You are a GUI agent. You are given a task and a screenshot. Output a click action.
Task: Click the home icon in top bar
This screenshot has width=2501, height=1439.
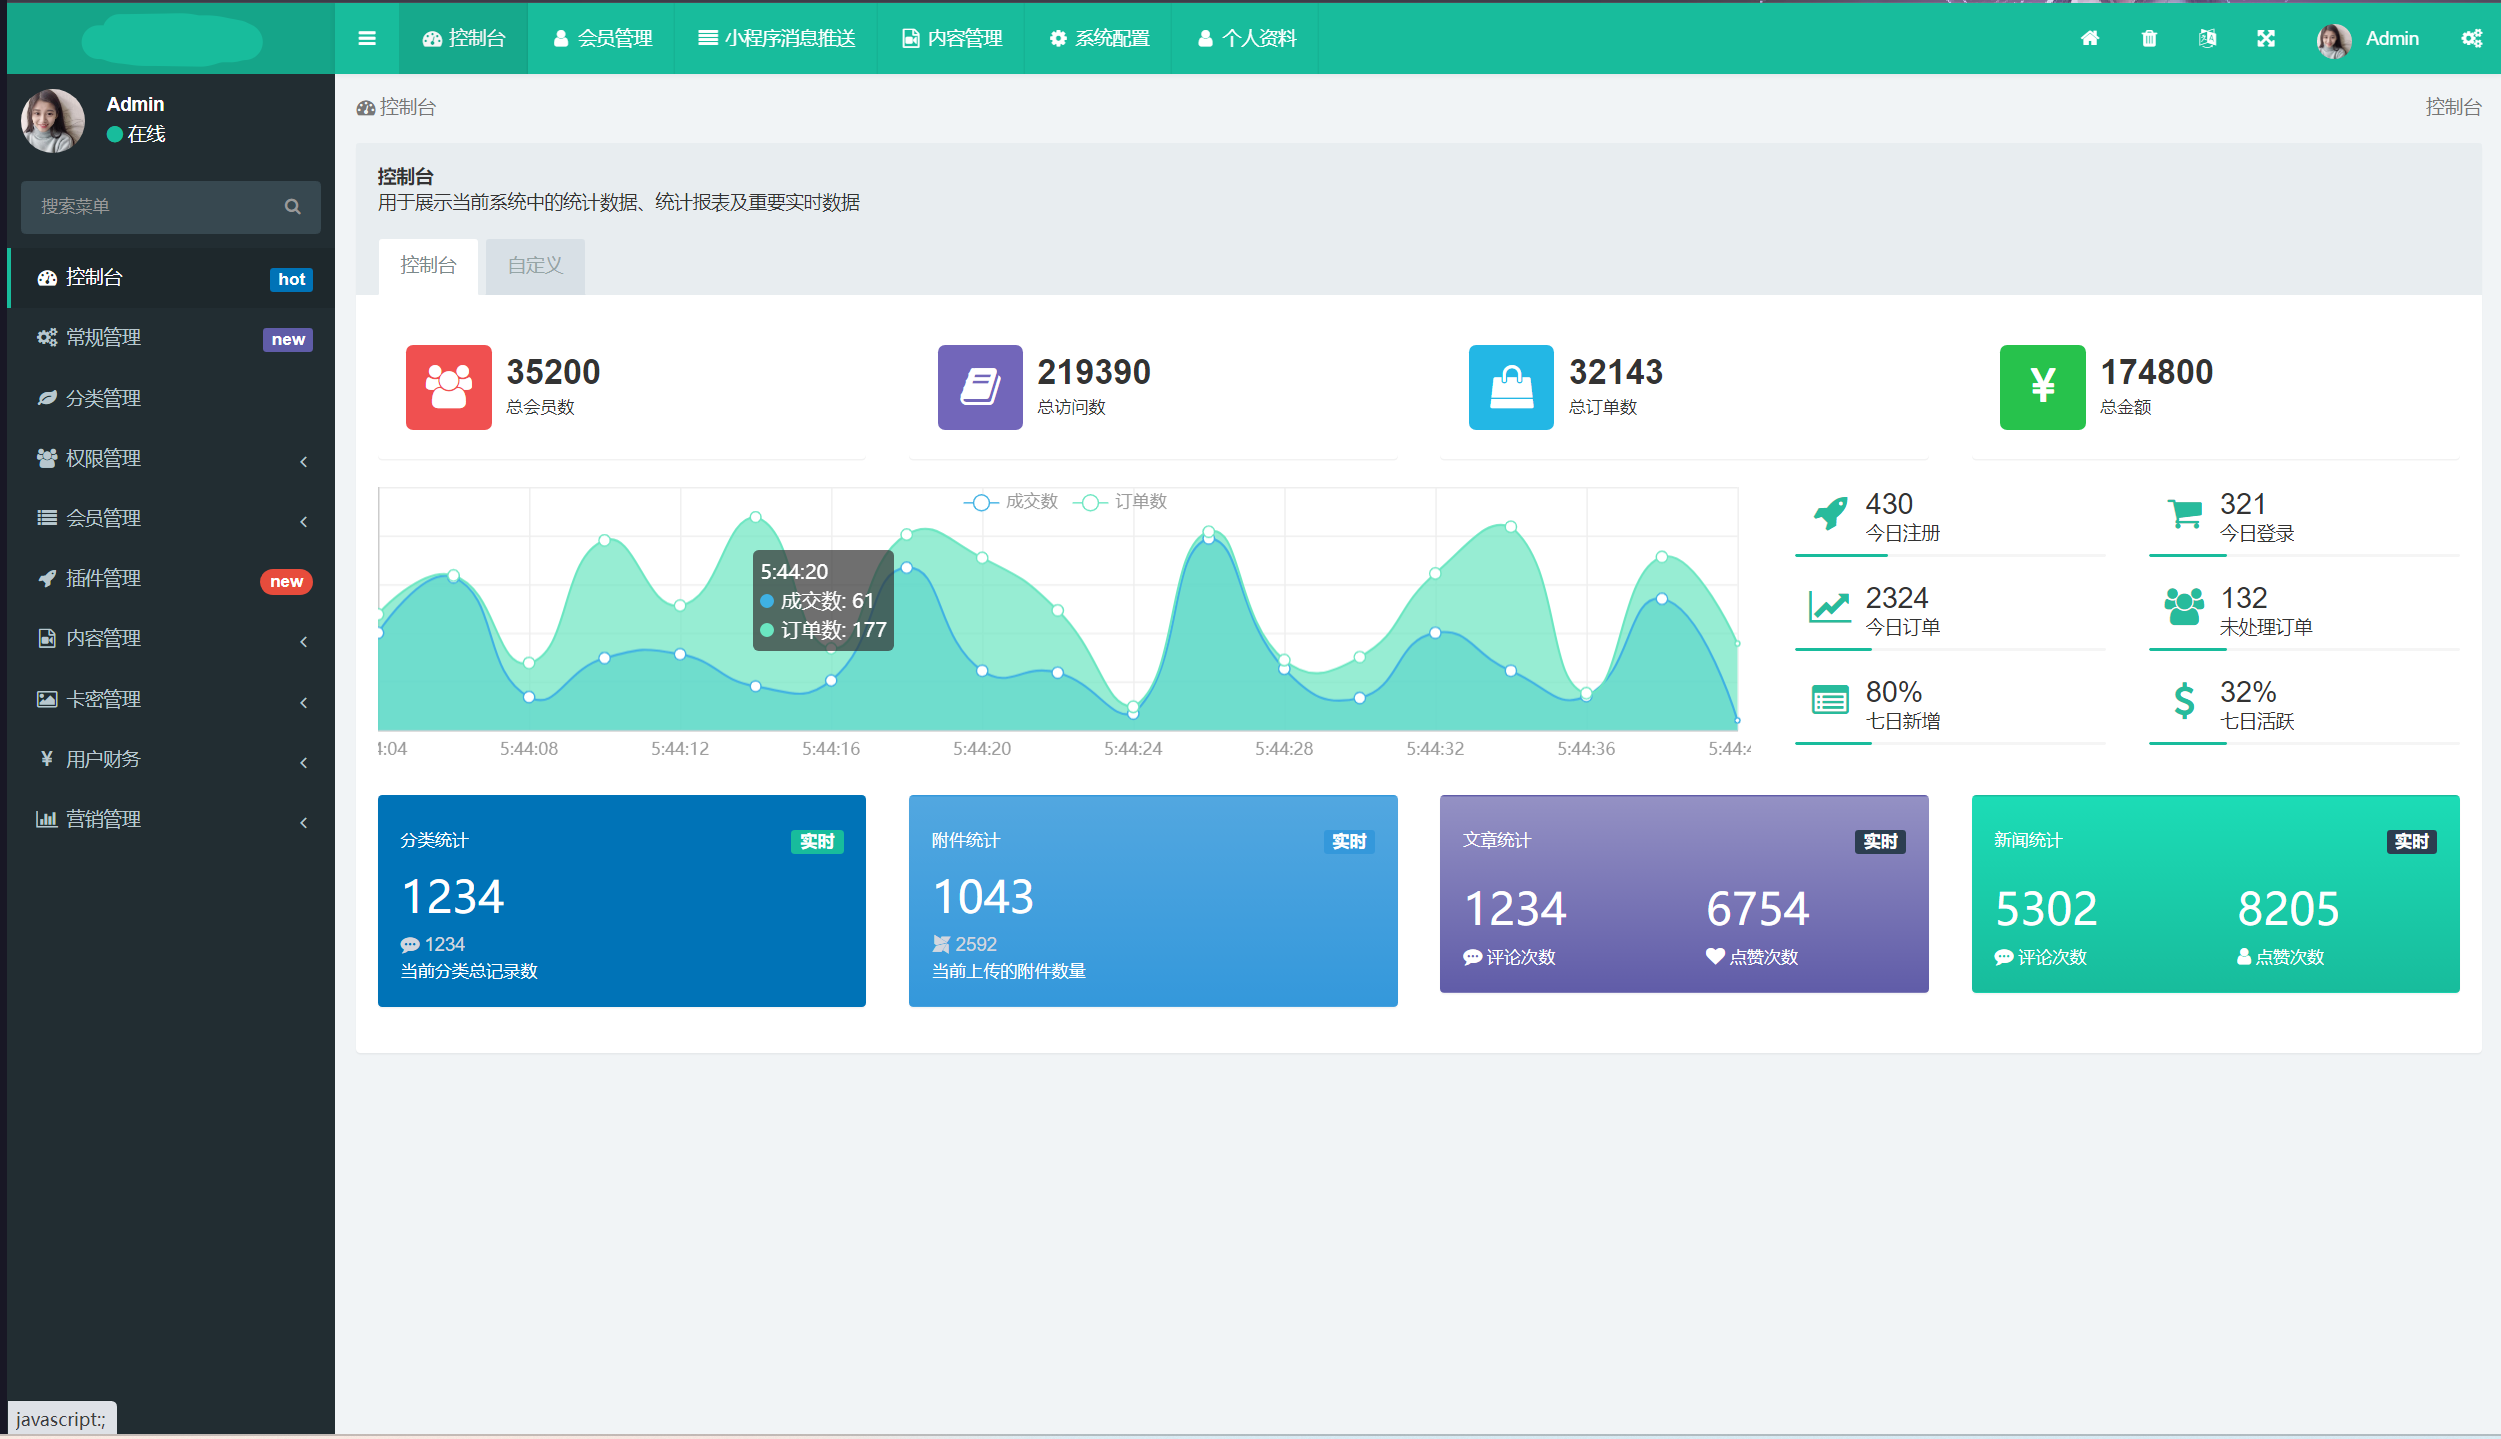pyautogui.click(x=2090, y=38)
